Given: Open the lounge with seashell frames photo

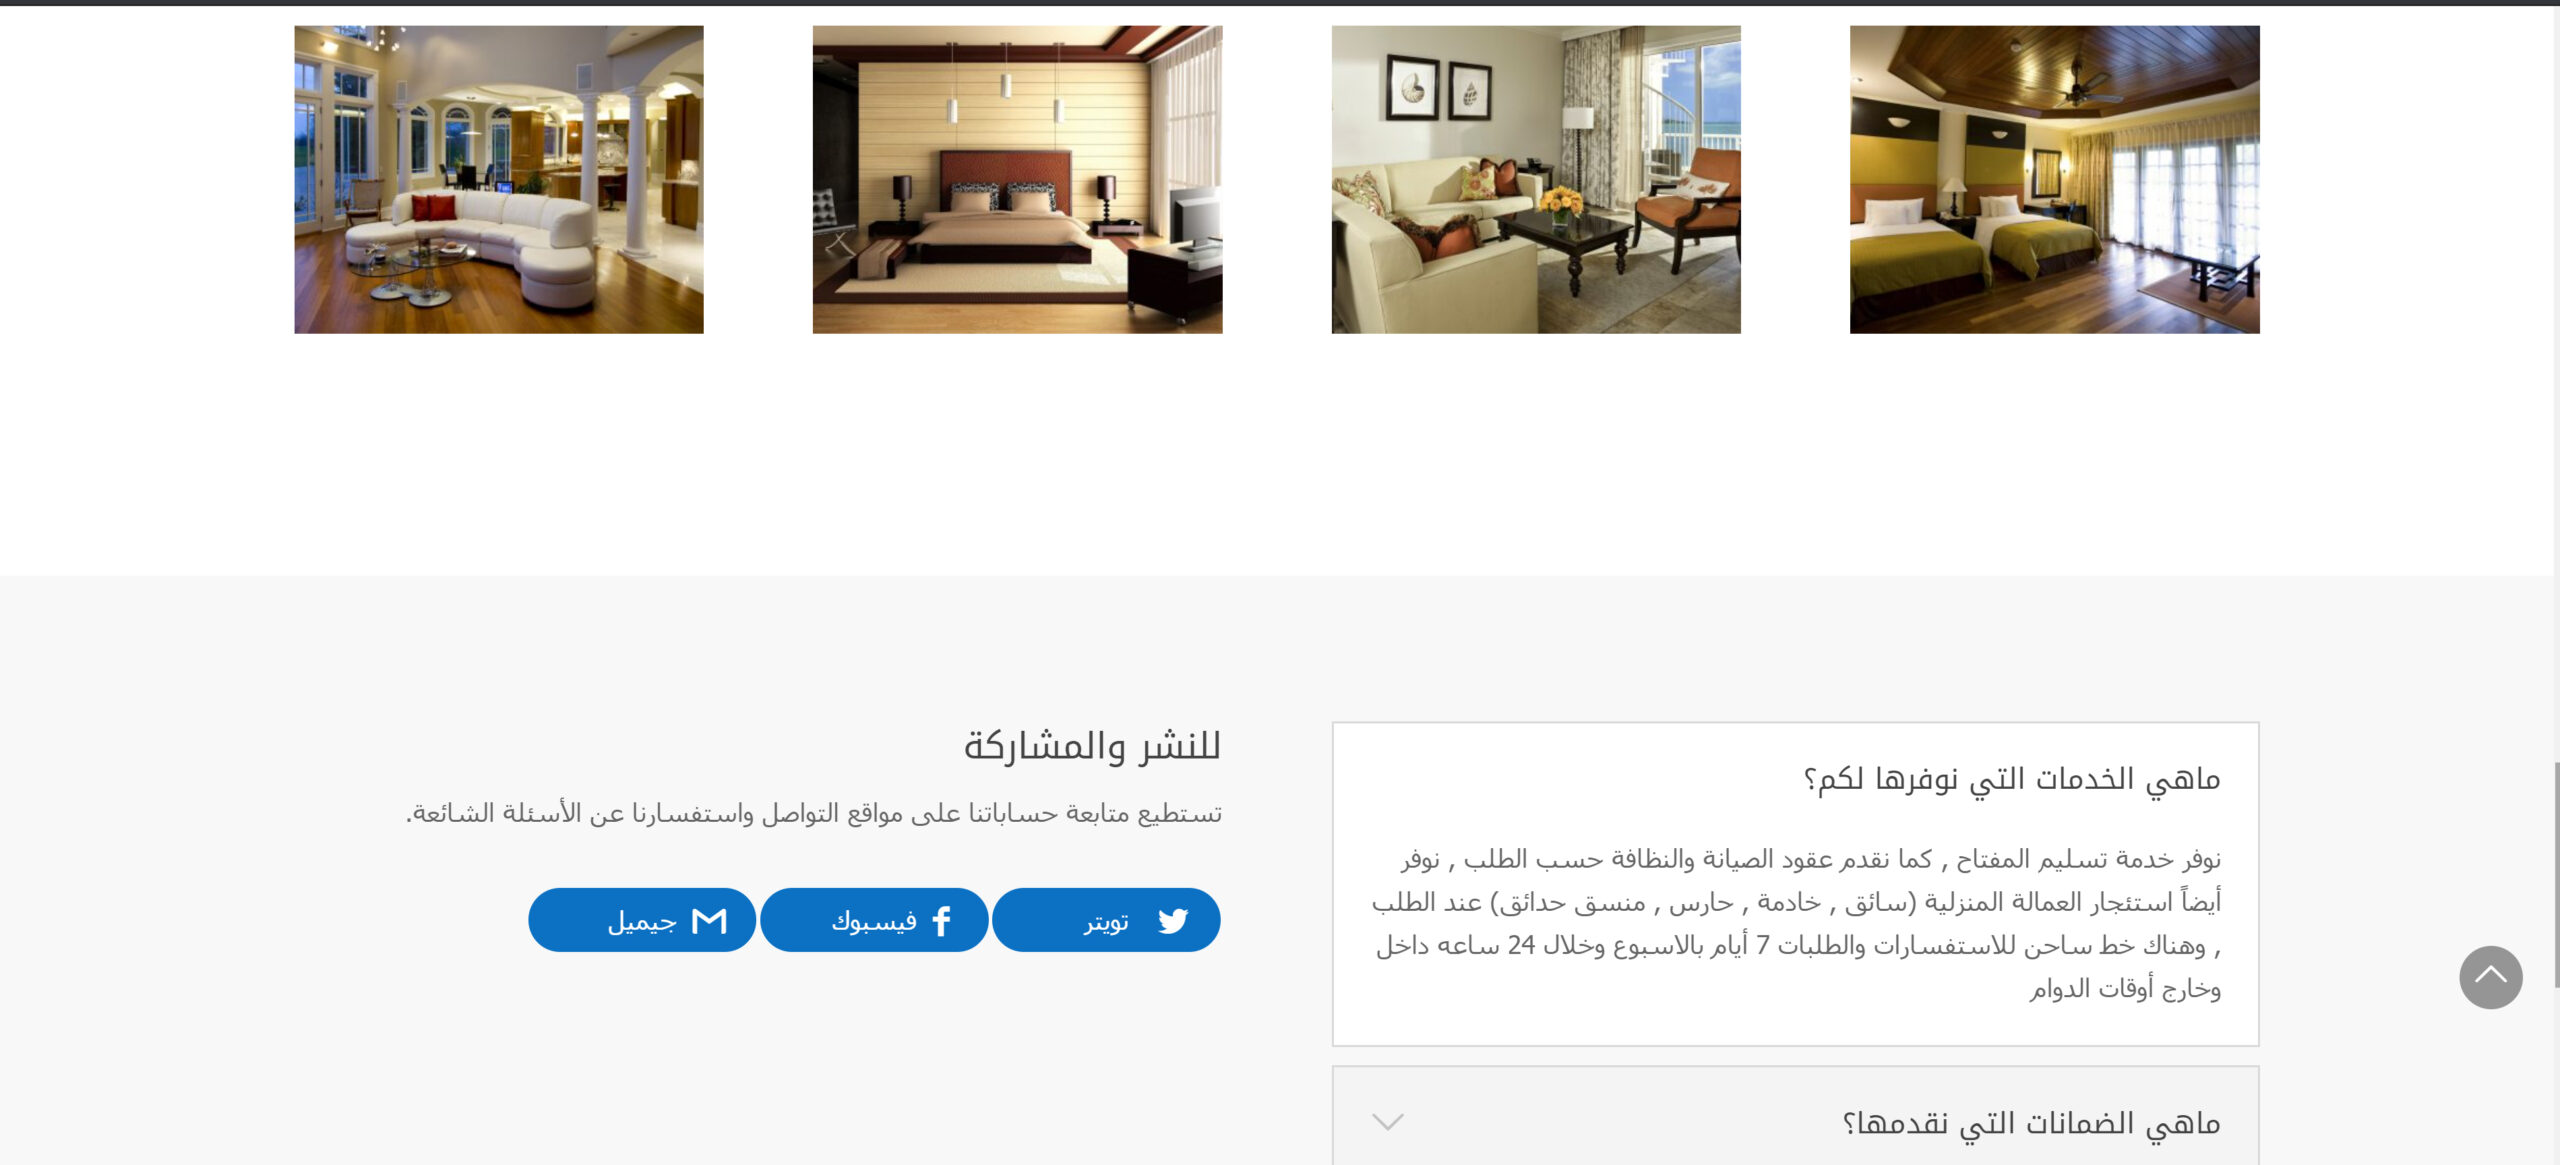Looking at the screenshot, I should tap(1536, 180).
